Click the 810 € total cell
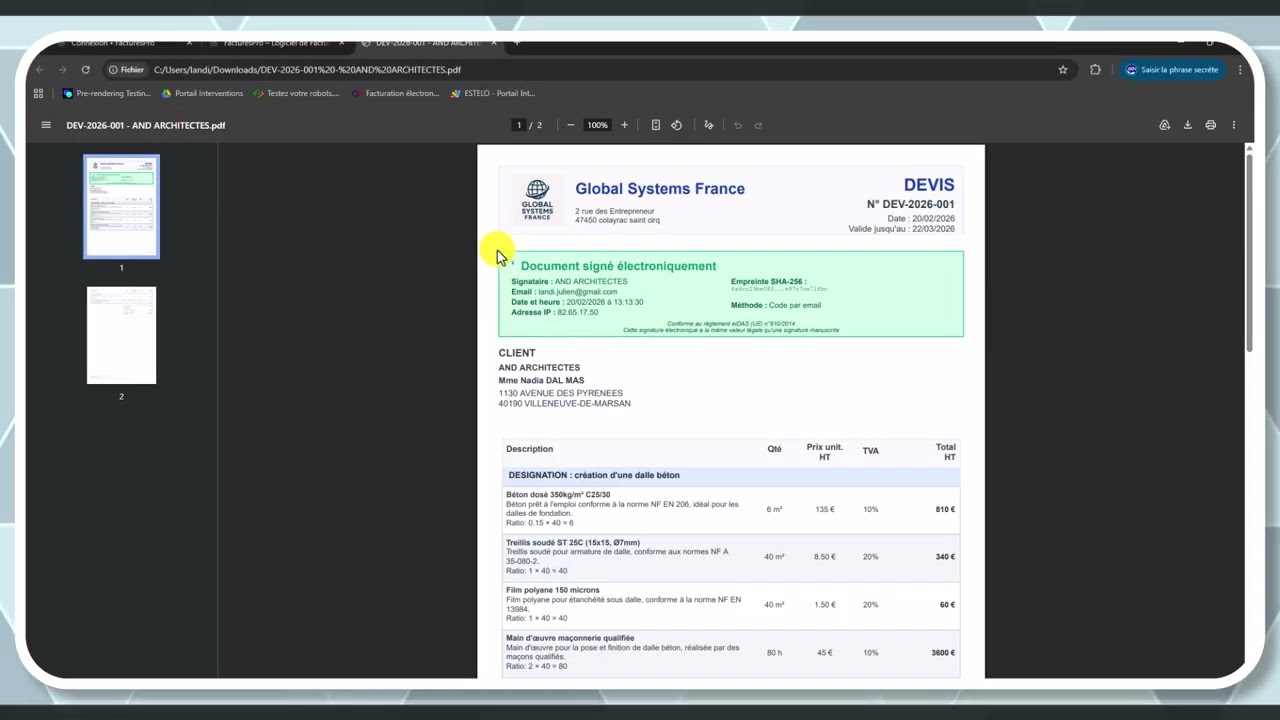The image size is (1280, 720). point(945,509)
